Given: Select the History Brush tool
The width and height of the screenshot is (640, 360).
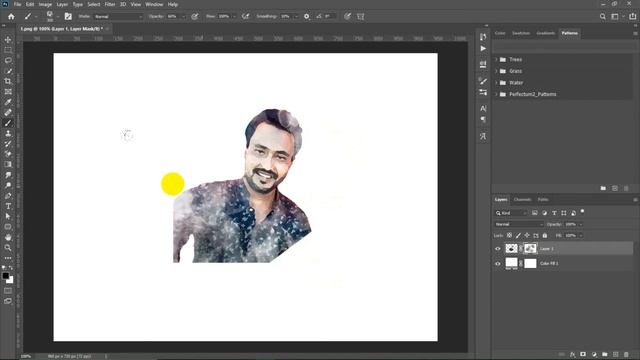Looking at the screenshot, I should (x=8, y=144).
